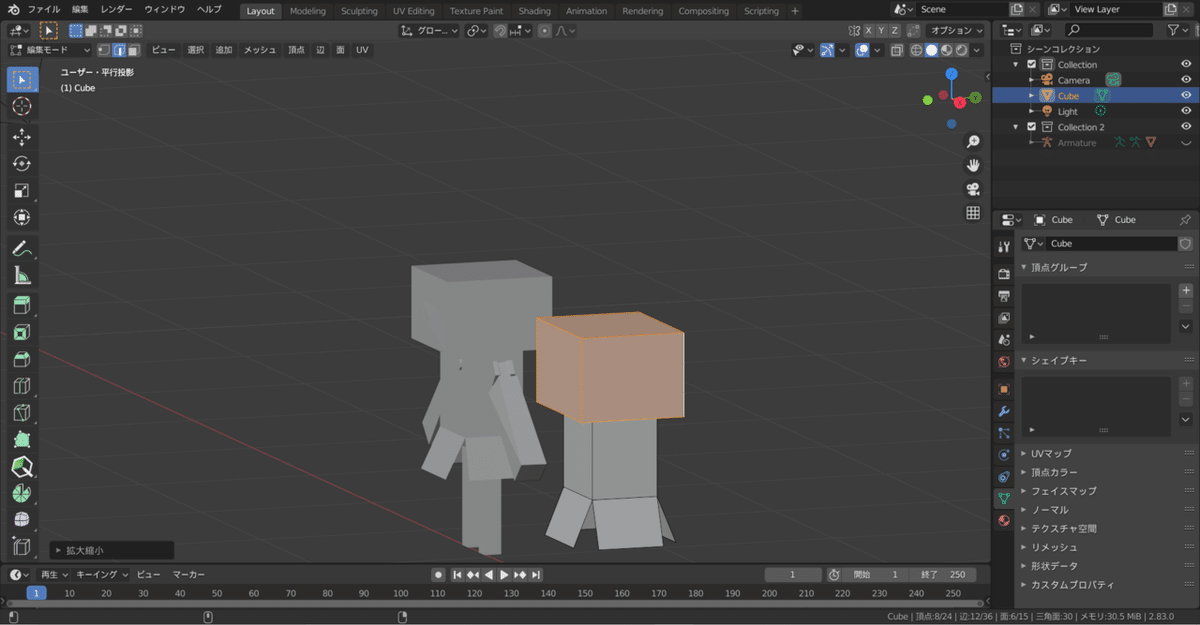Select the Select Box tool
Image resolution: width=1200 pixels, height=625 pixels.
click(x=22, y=79)
